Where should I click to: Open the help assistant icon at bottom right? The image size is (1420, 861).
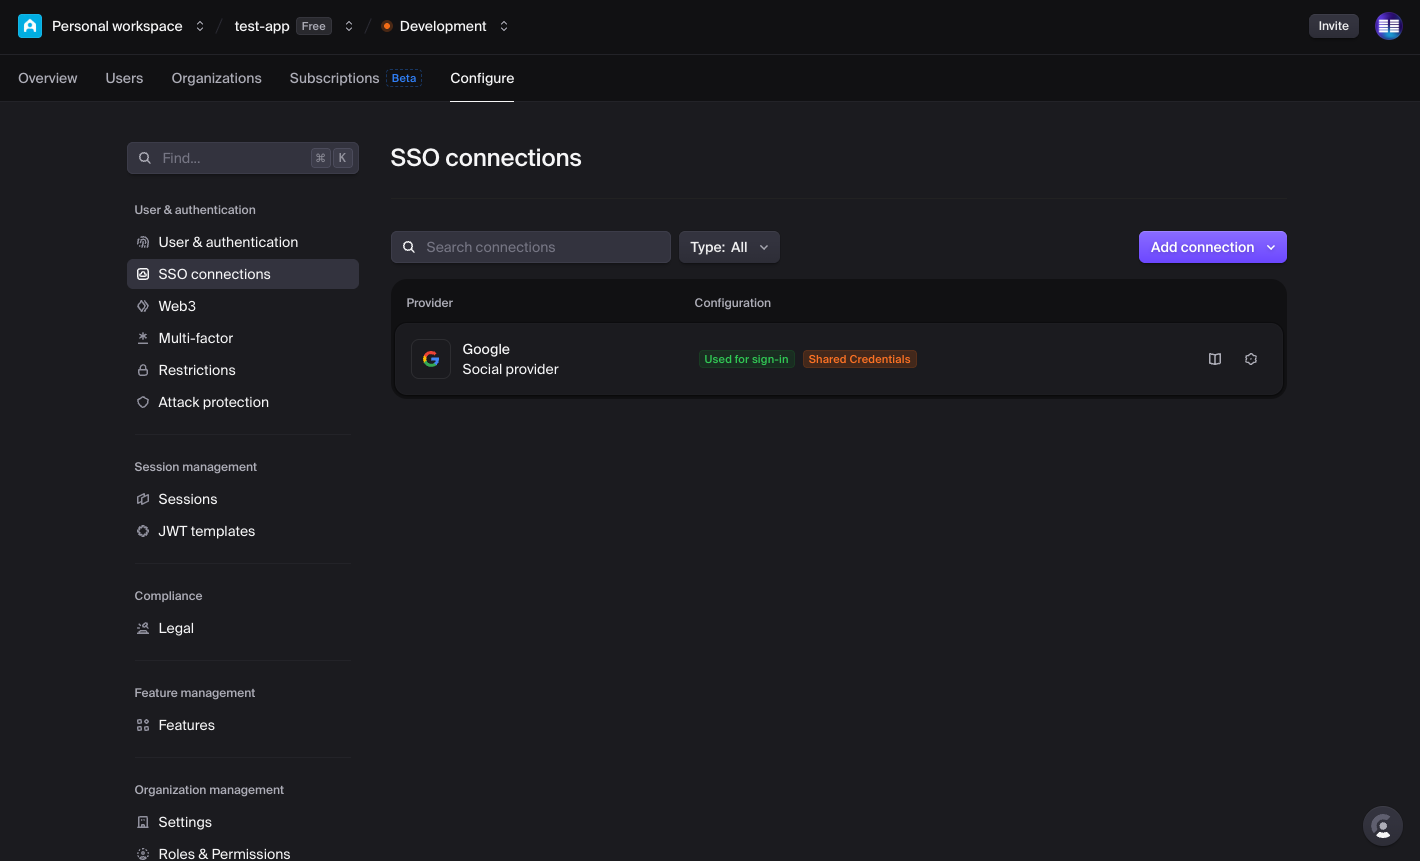click(1382, 826)
